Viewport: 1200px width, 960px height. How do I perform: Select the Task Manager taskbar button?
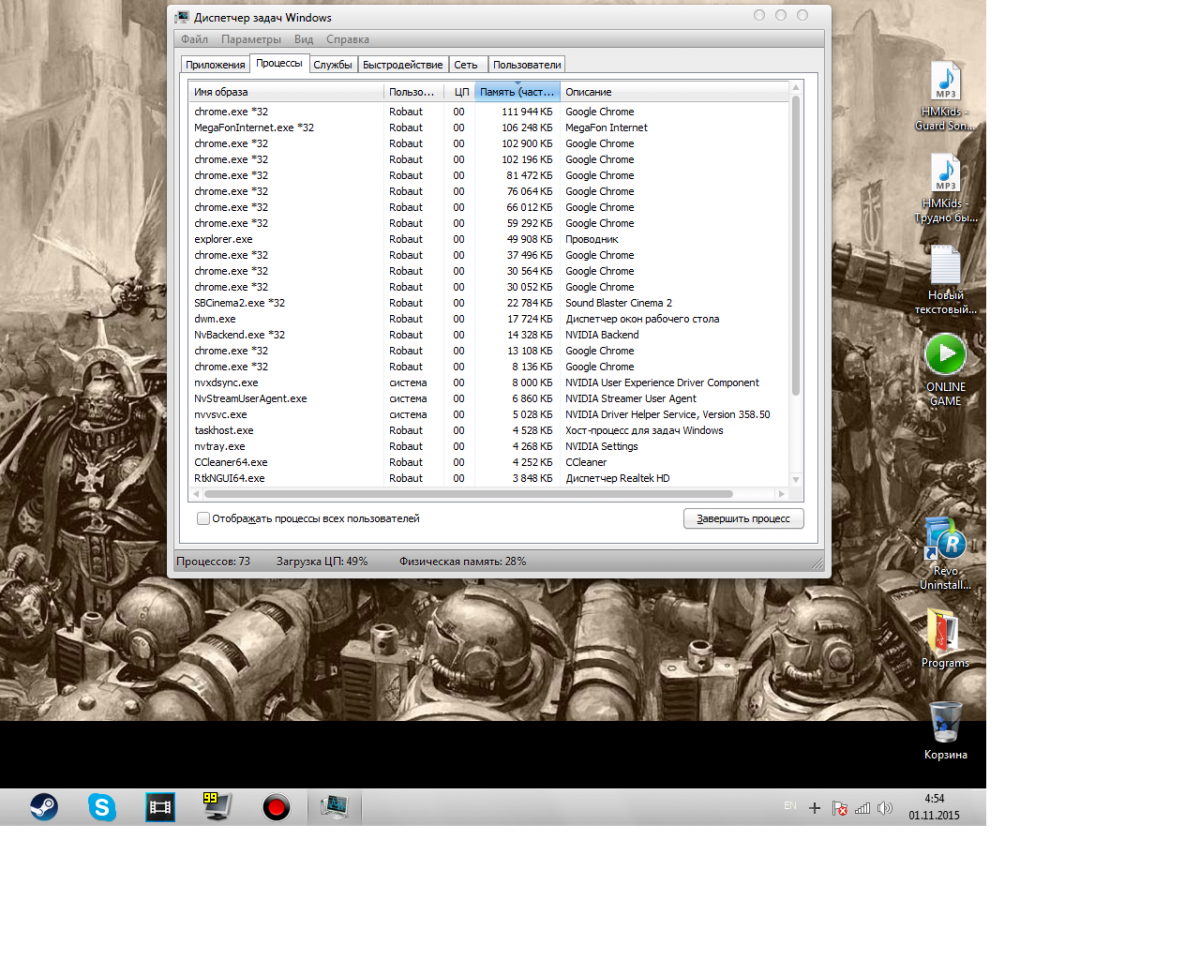pyautogui.click(x=334, y=807)
